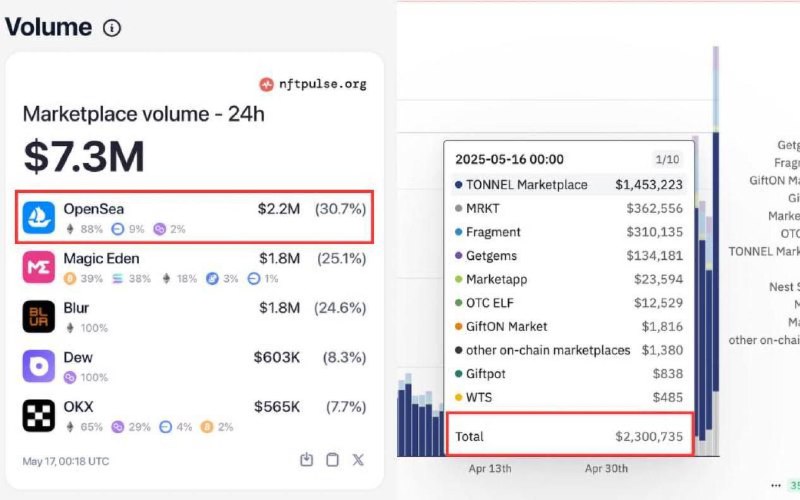Click Magic Eden's Solana 38% chain icon

(117, 279)
